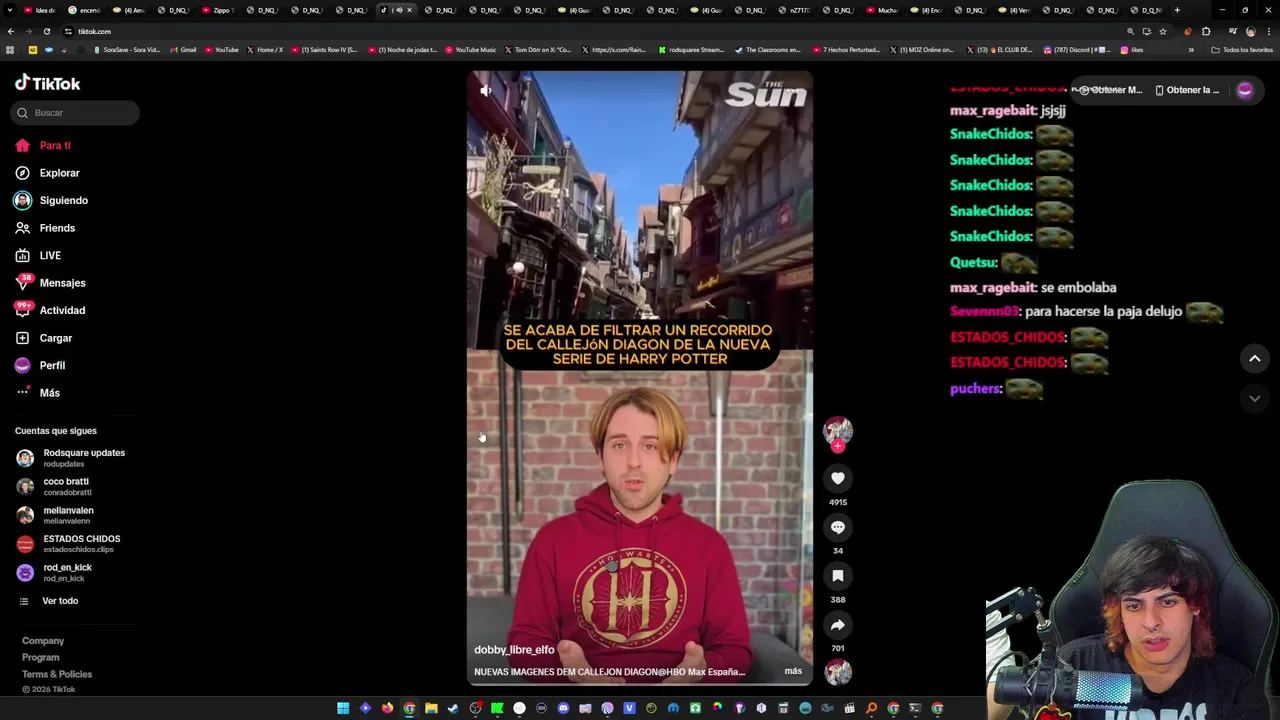Open Program footer link
The image size is (1280, 720).
[x=41, y=658]
